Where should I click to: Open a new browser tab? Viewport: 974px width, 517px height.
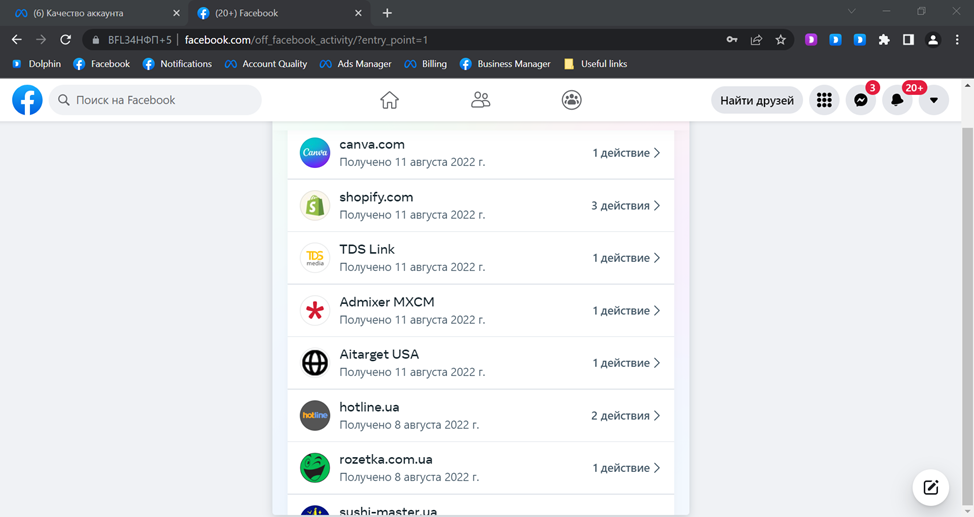[387, 13]
